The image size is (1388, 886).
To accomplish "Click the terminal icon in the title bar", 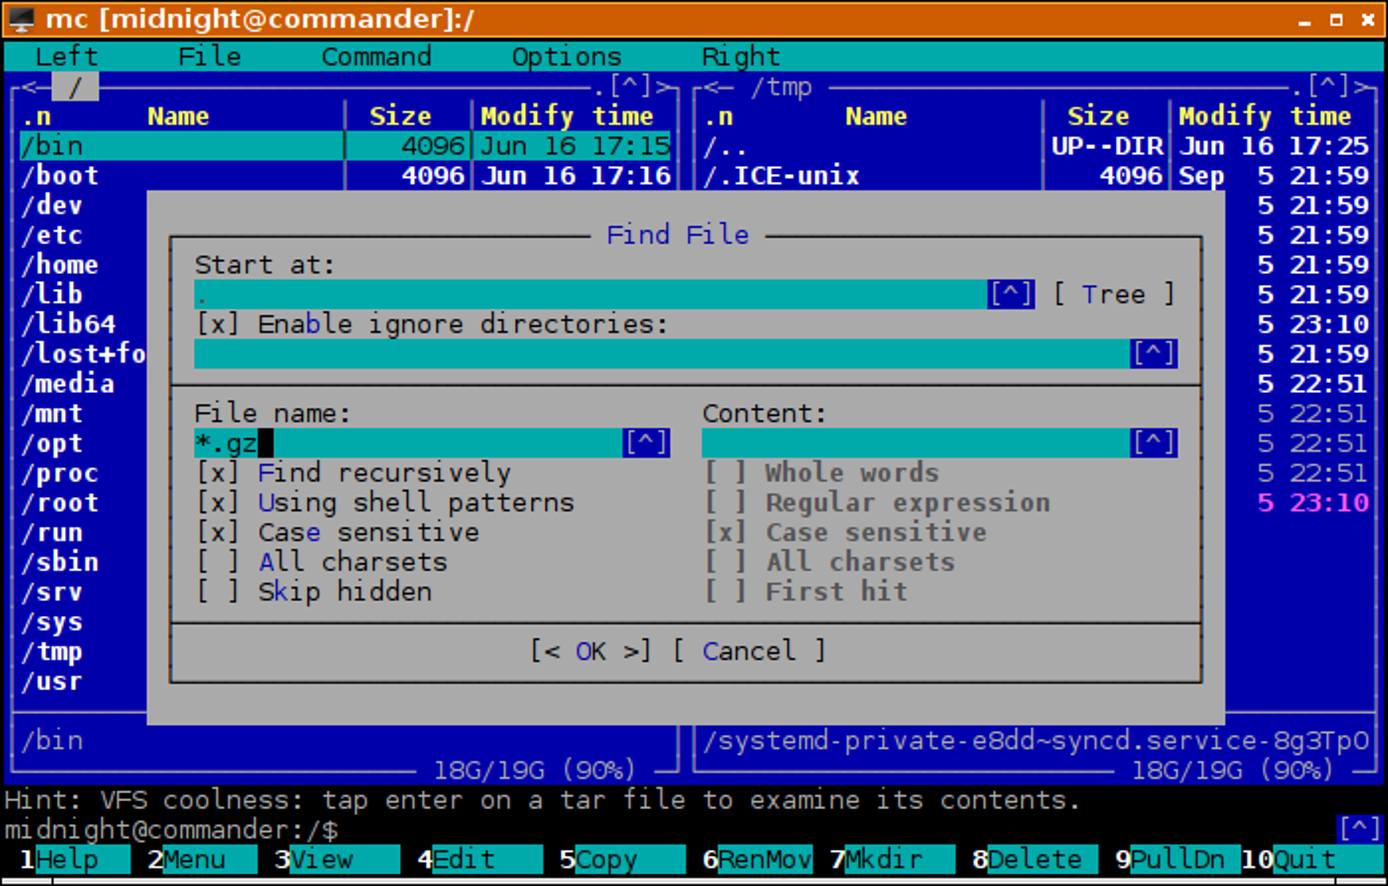I will [x=20, y=18].
